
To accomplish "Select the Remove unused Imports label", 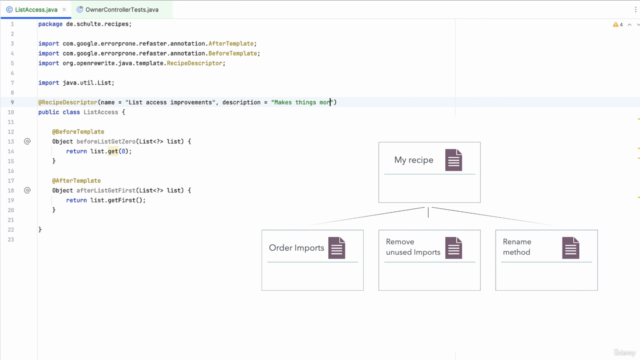I will (413, 247).
